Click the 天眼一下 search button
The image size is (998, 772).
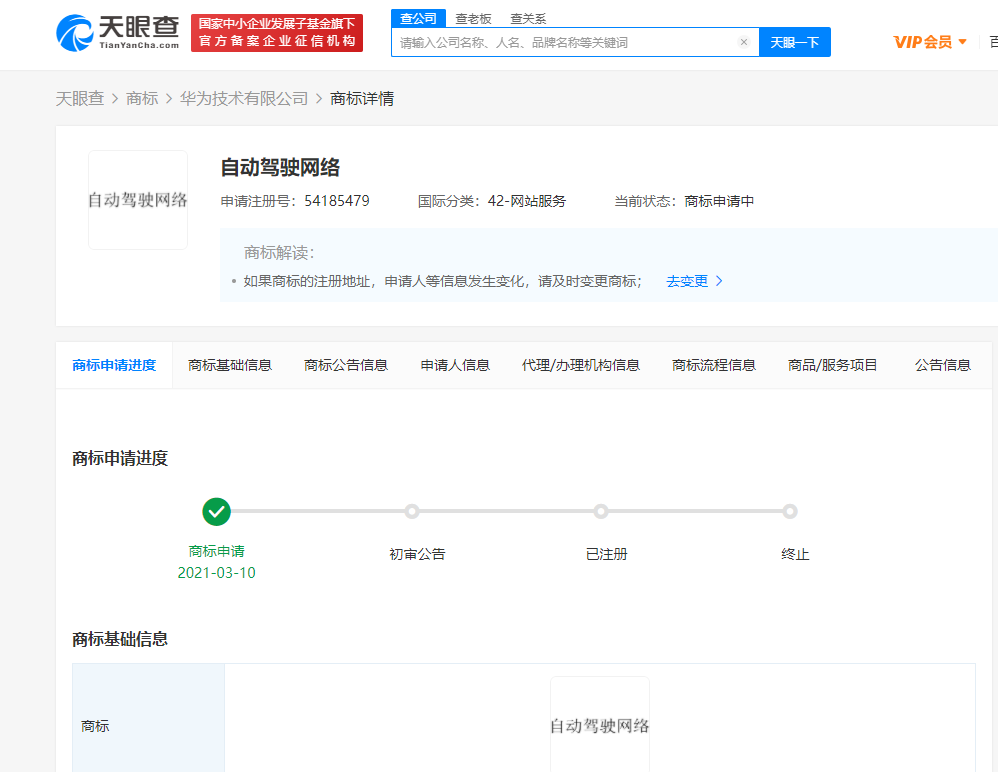click(x=795, y=42)
